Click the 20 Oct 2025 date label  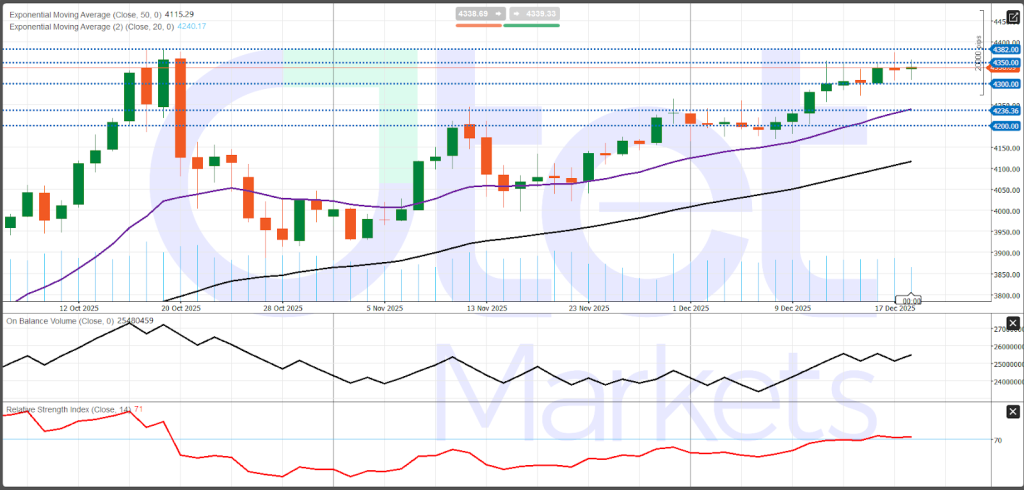(x=180, y=308)
